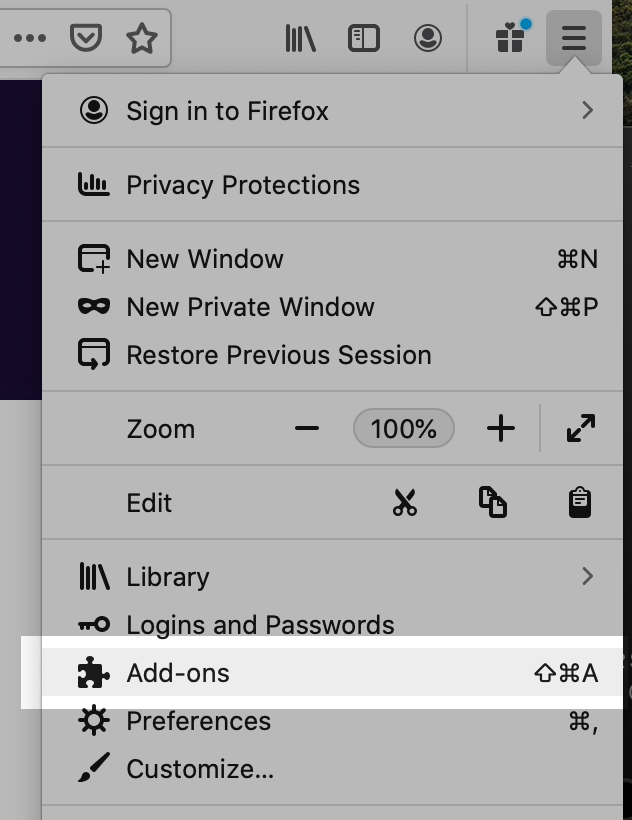
Task: Open Preferences from the menu
Action: [198, 721]
